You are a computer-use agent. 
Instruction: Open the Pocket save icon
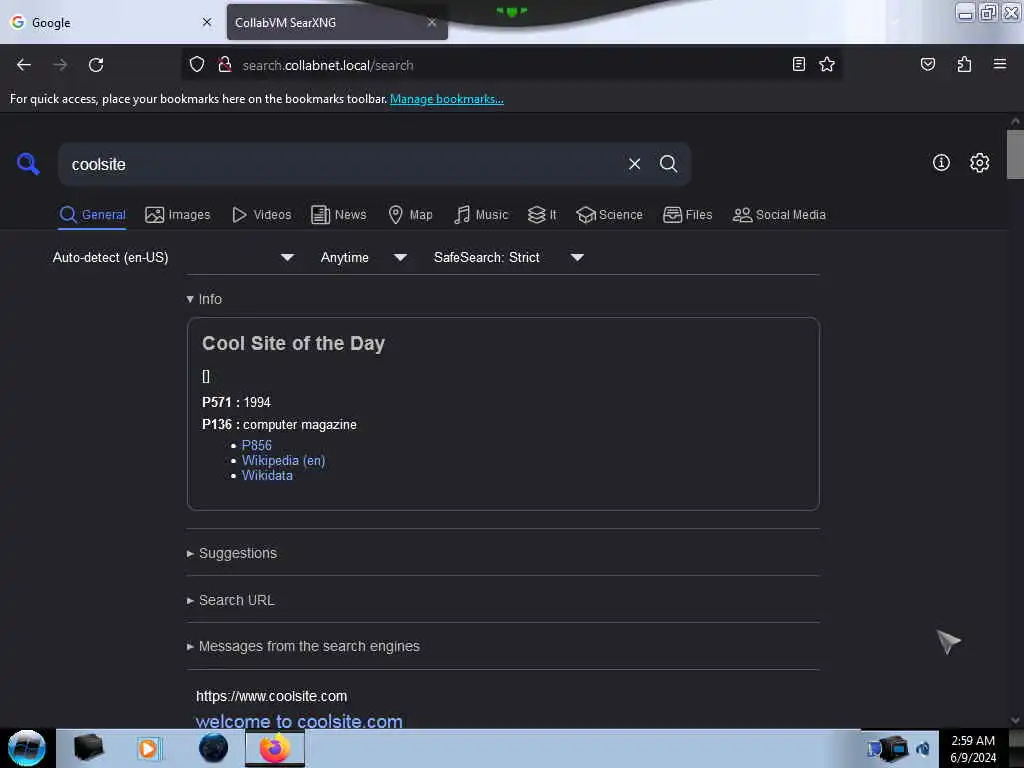[927, 64]
